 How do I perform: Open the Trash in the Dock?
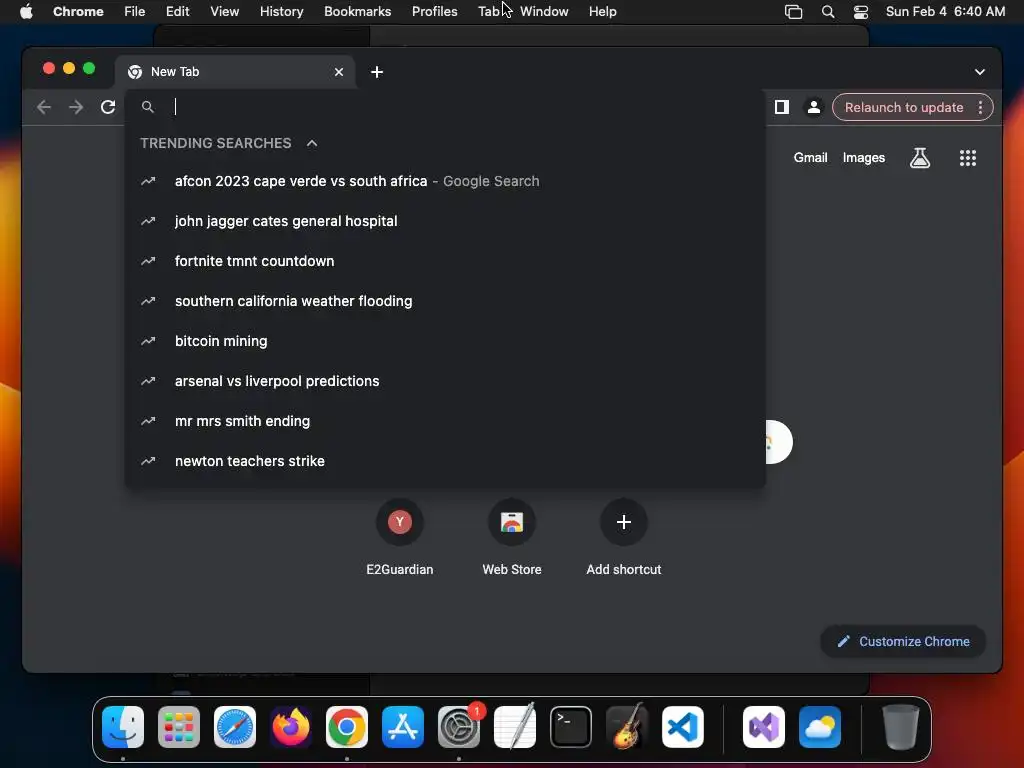coord(901,727)
